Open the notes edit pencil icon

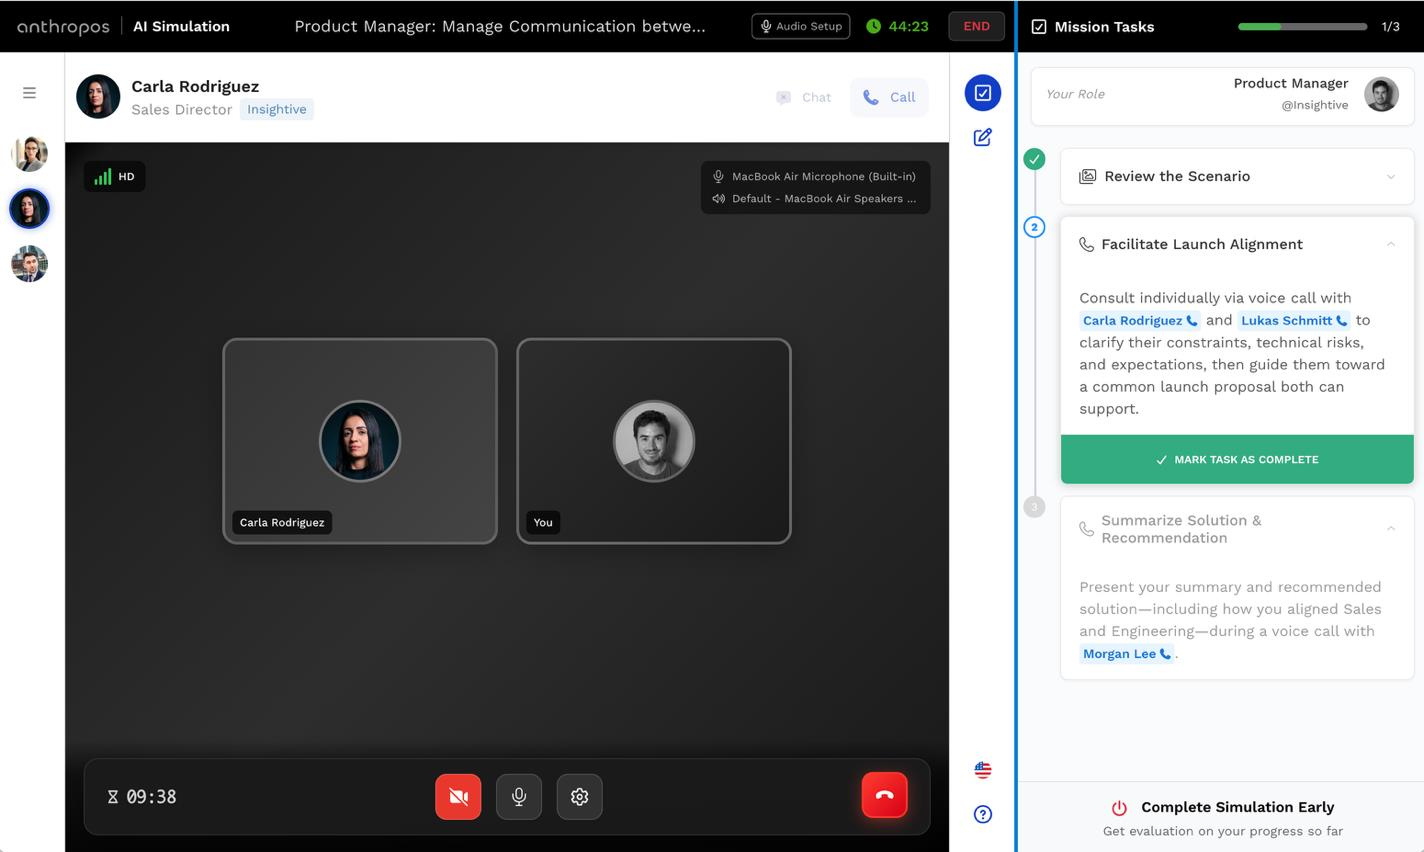[983, 137]
